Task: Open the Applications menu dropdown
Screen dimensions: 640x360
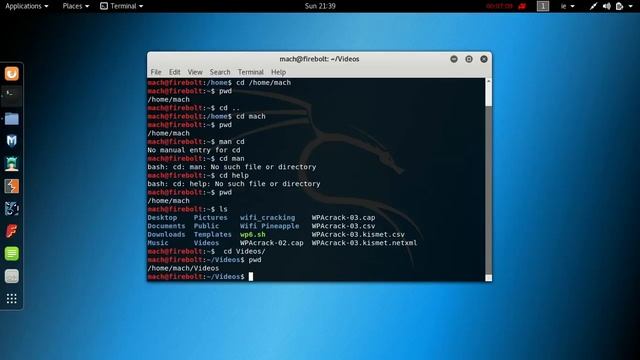Action: click(27, 6)
